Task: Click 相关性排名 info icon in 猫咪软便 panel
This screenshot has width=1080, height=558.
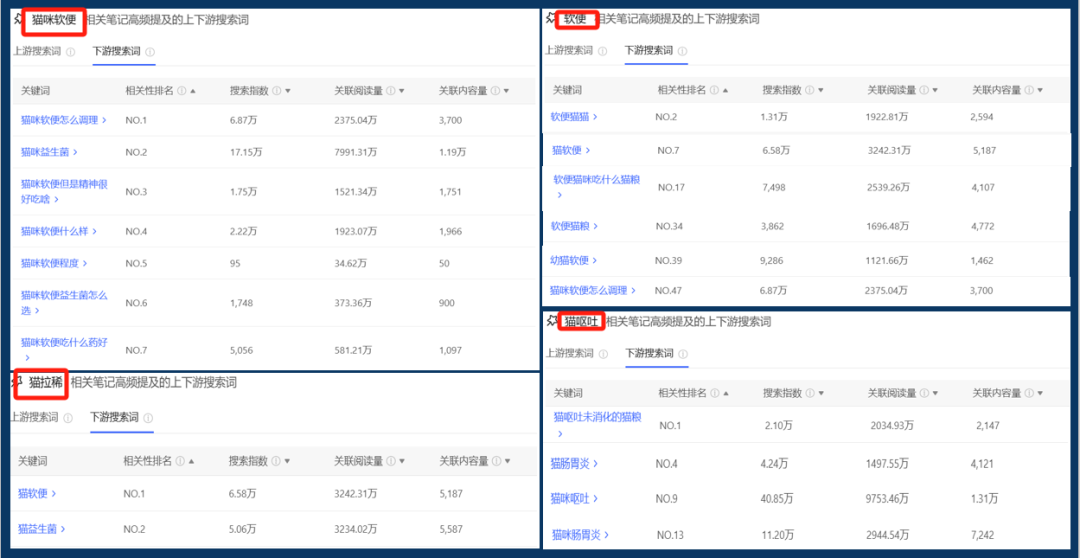Action: tap(181, 91)
